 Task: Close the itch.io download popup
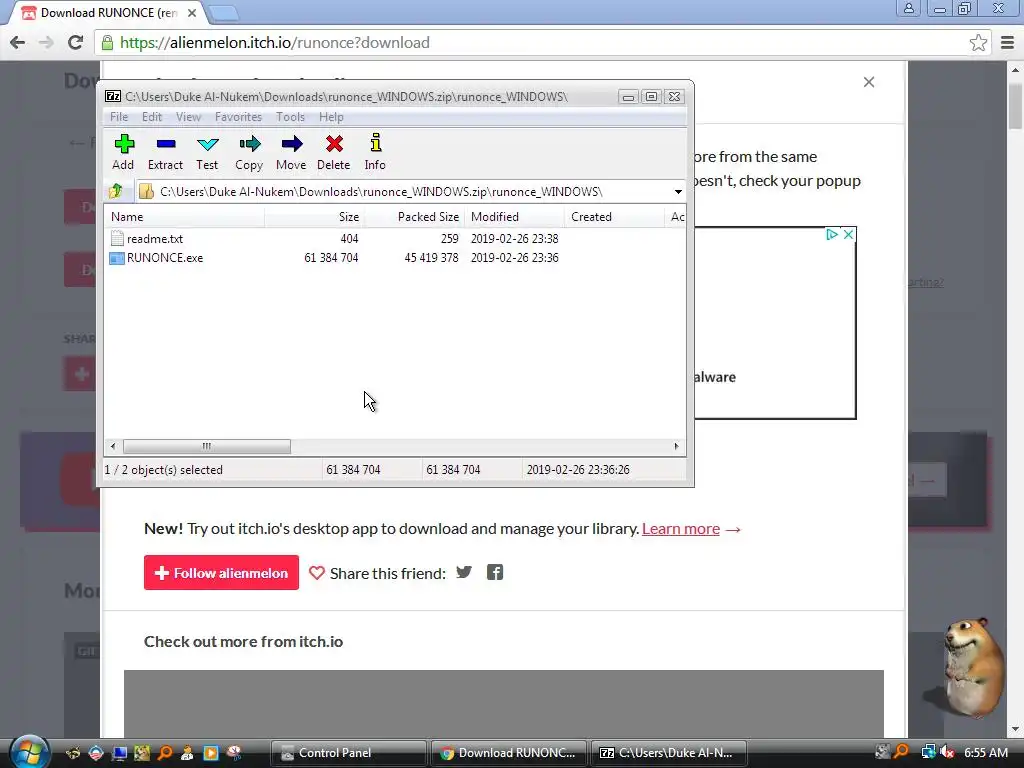pos(869,82)
